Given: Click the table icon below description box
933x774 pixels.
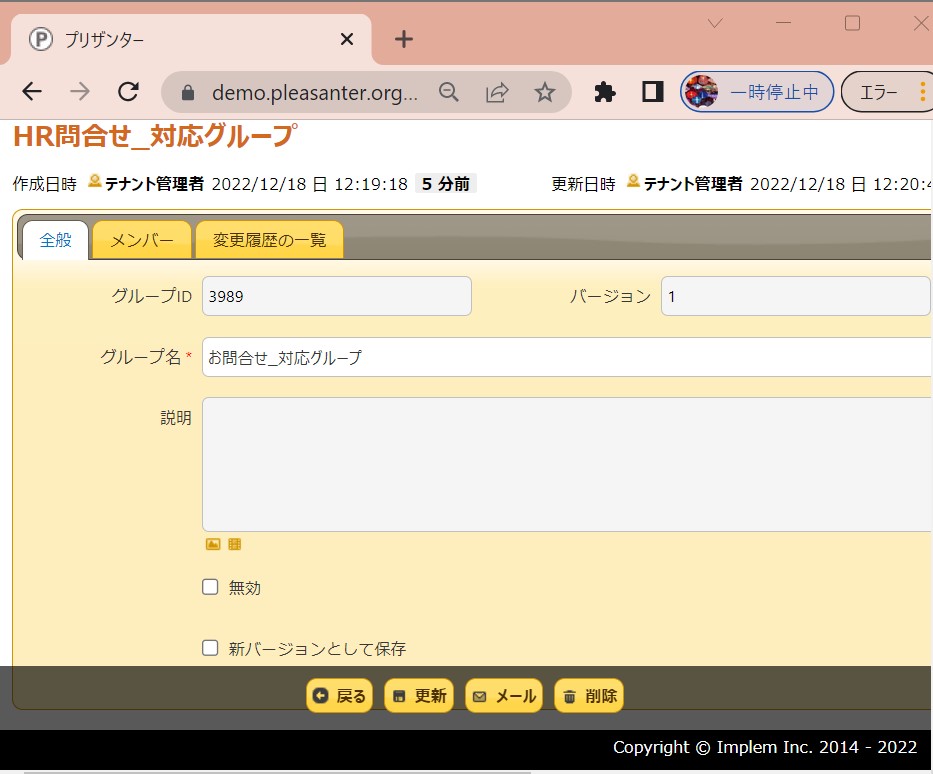Looking at the screenshot, I should [235, 544].
